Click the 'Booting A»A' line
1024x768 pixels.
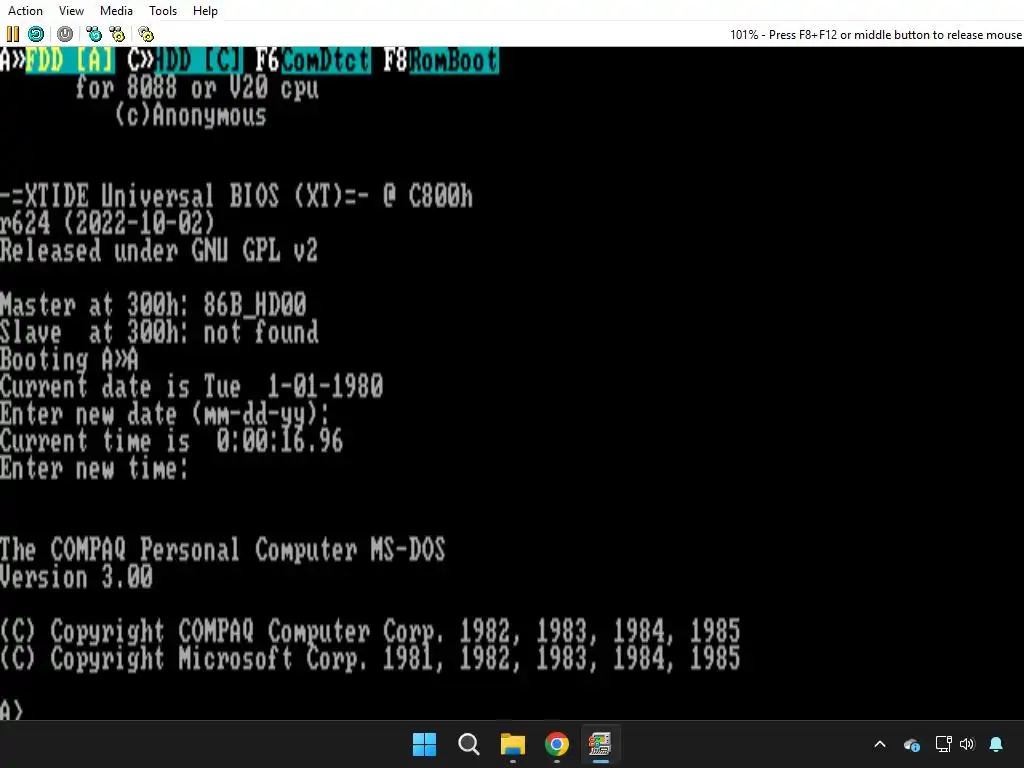click(69, 359)
